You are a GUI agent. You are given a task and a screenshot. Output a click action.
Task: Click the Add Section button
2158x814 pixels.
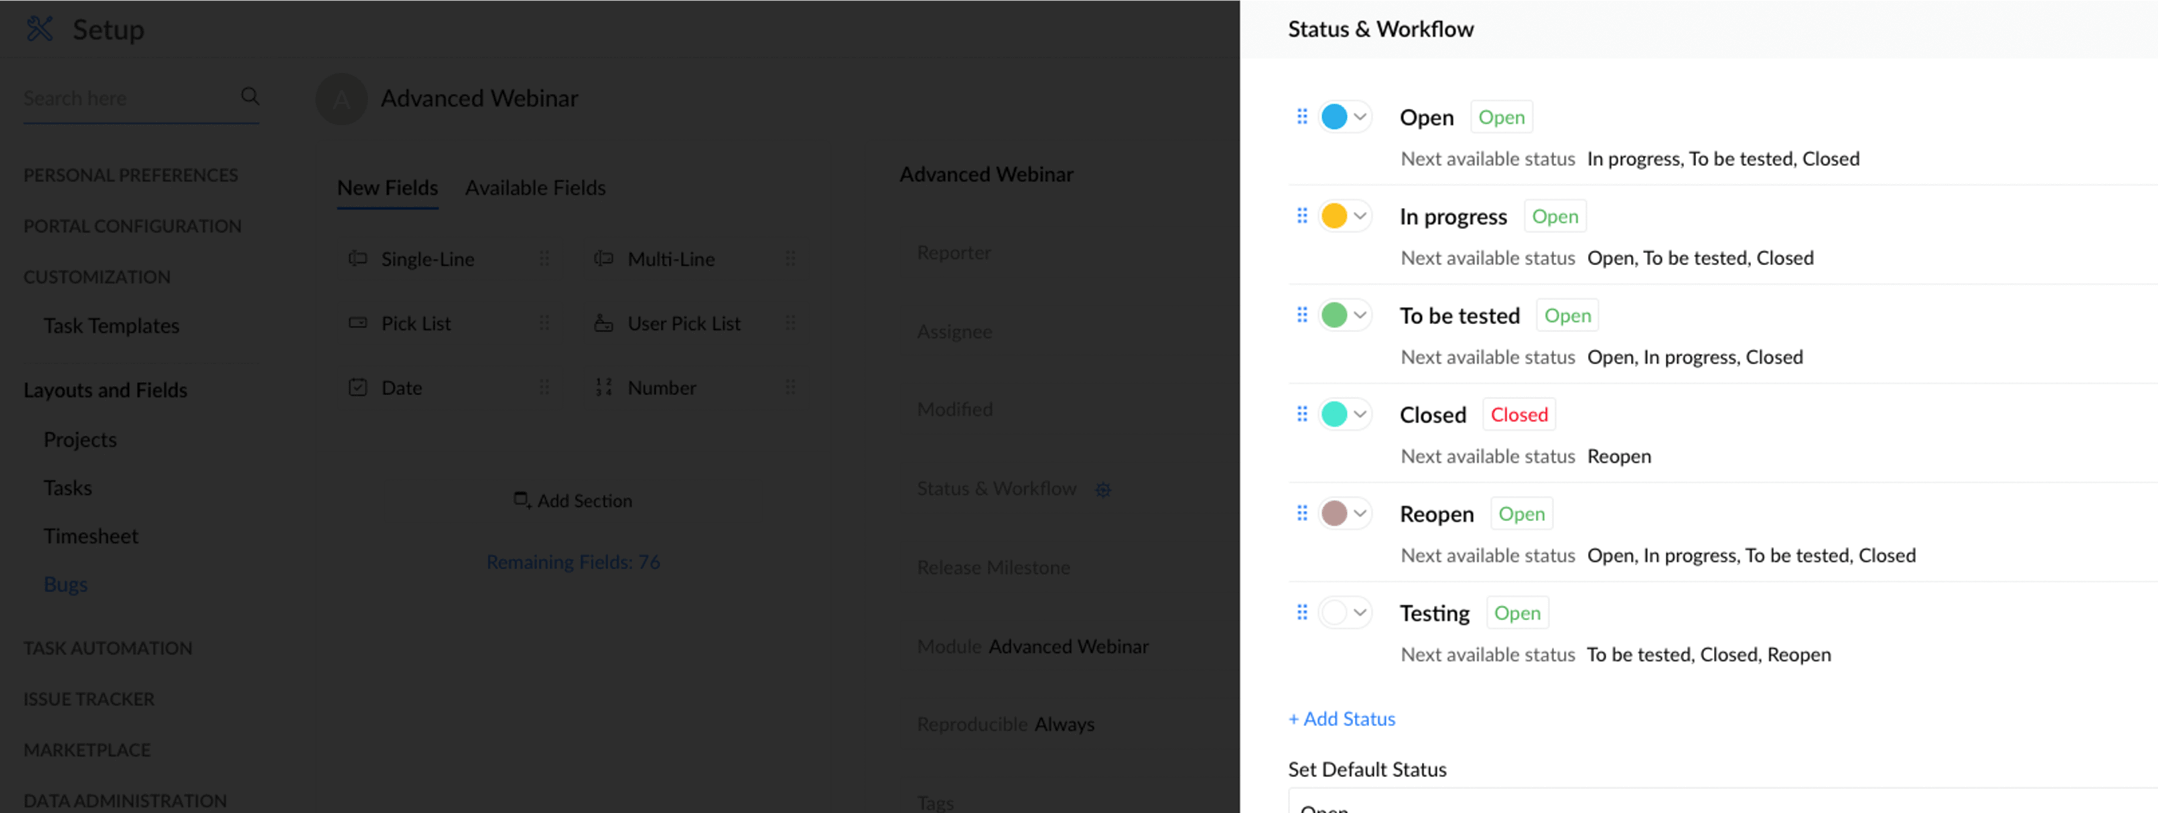click(x=573, y=500)
